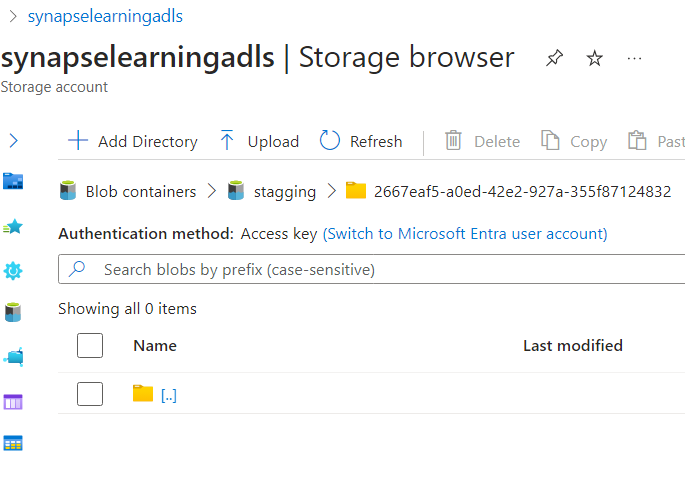Viewport: 685px width, 486px height.
Task: Pin the Storage browser blade
Action: click(554, 59)
